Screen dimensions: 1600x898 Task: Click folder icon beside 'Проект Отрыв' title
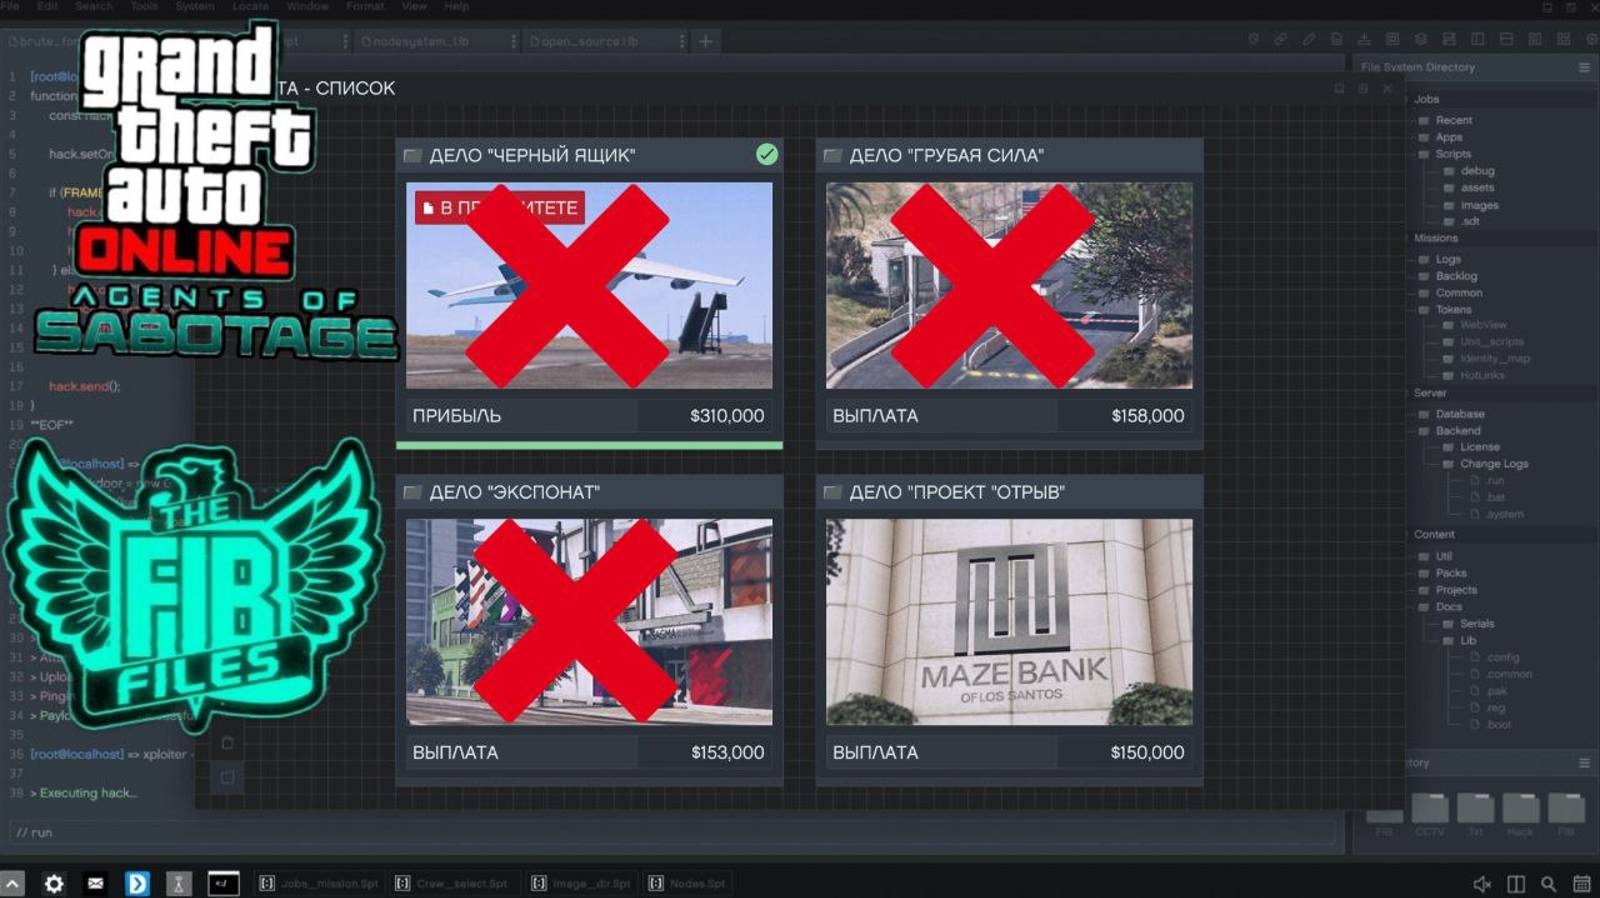click(832, 492)
